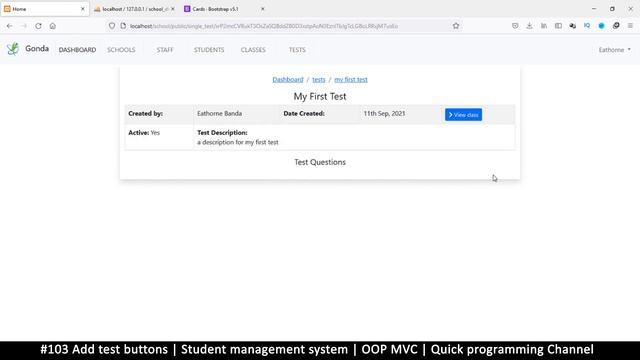Select the My First Test heading text
This screenshot has height=360, width=640.
tap(320, 97)
